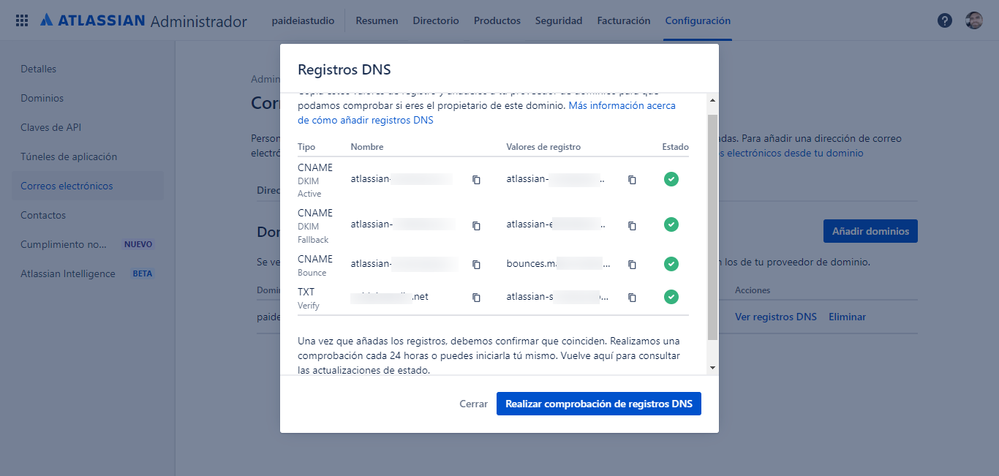Open Túneles de aplicación in sidebar
Screen dimensions: 999x476
point(69,157)
